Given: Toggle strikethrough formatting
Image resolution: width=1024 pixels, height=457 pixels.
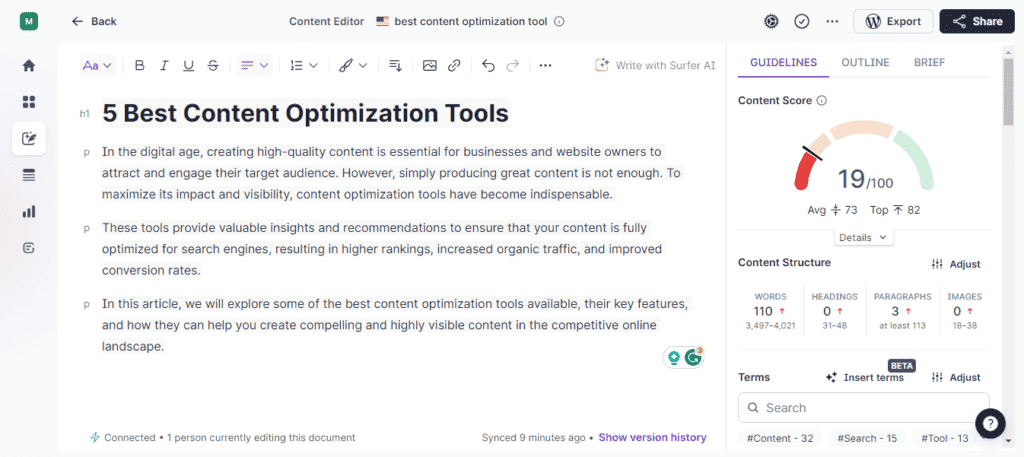Looking at the screenshot, I should [213, 65].
